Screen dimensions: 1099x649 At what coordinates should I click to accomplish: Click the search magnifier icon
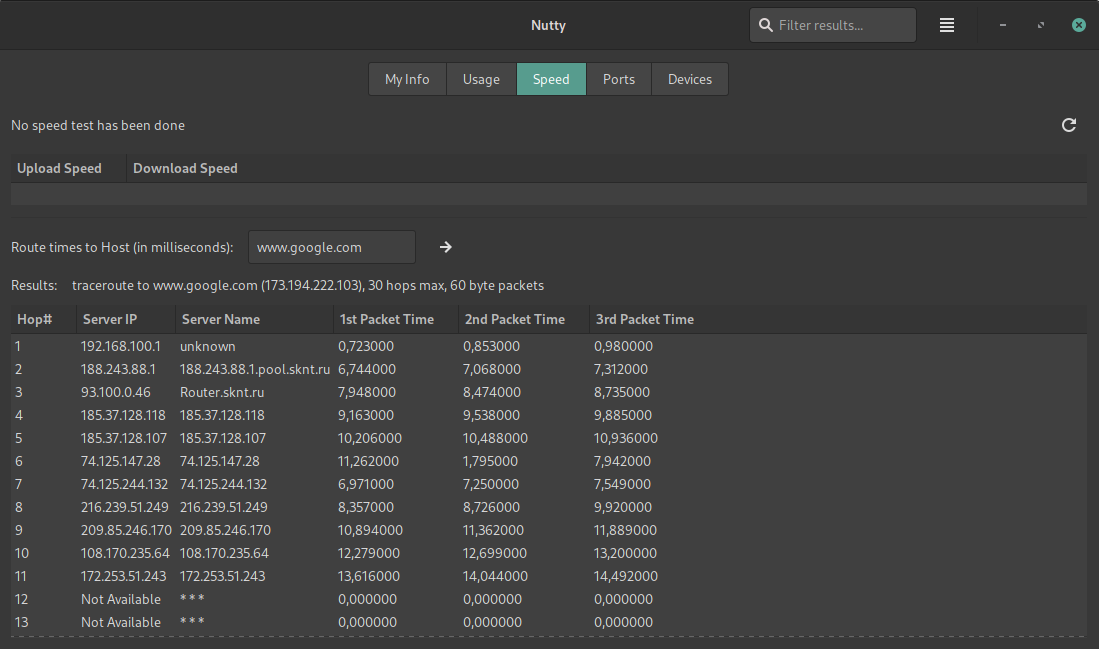click(766, 25)
